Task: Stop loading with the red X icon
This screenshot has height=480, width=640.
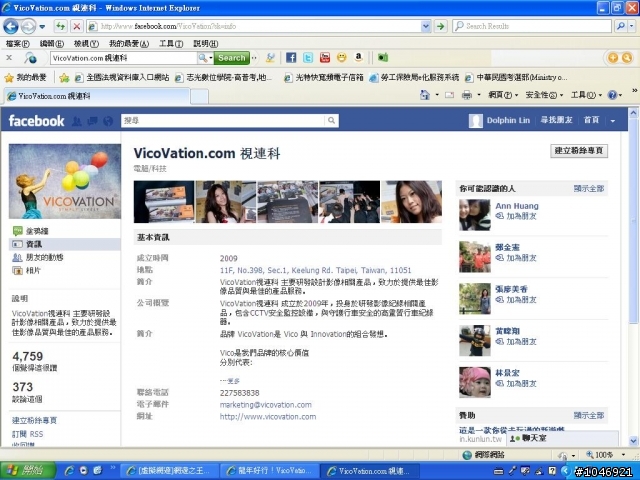Action: (x=76, y=27)
